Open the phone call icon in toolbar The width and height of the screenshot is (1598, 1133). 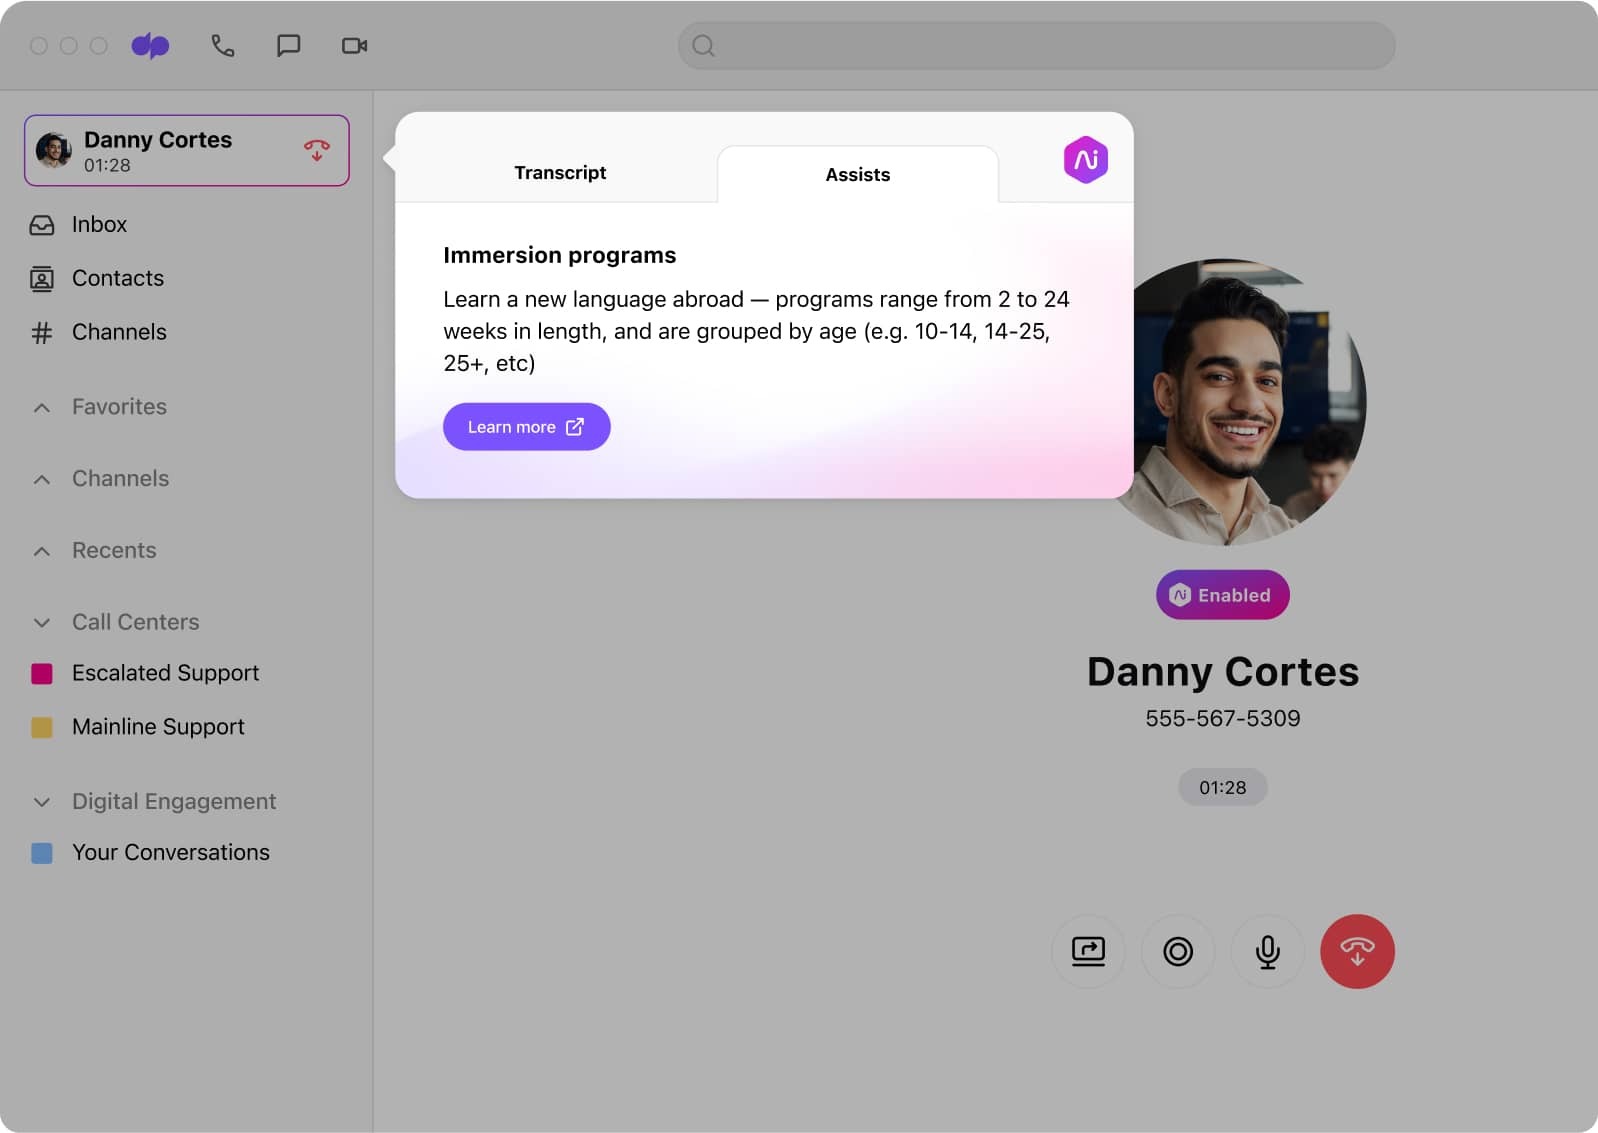222,45
